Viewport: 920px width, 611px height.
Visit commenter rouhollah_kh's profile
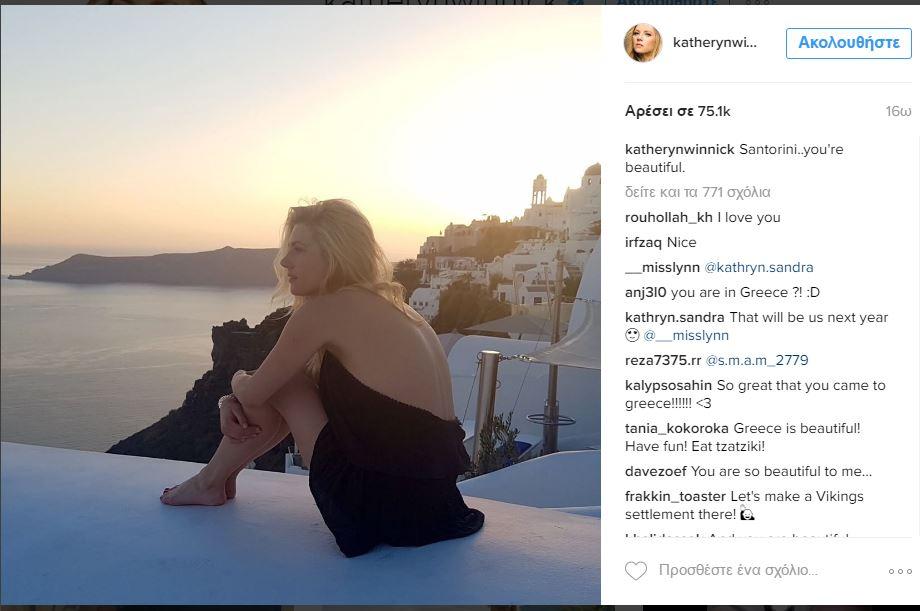(668, 217)
